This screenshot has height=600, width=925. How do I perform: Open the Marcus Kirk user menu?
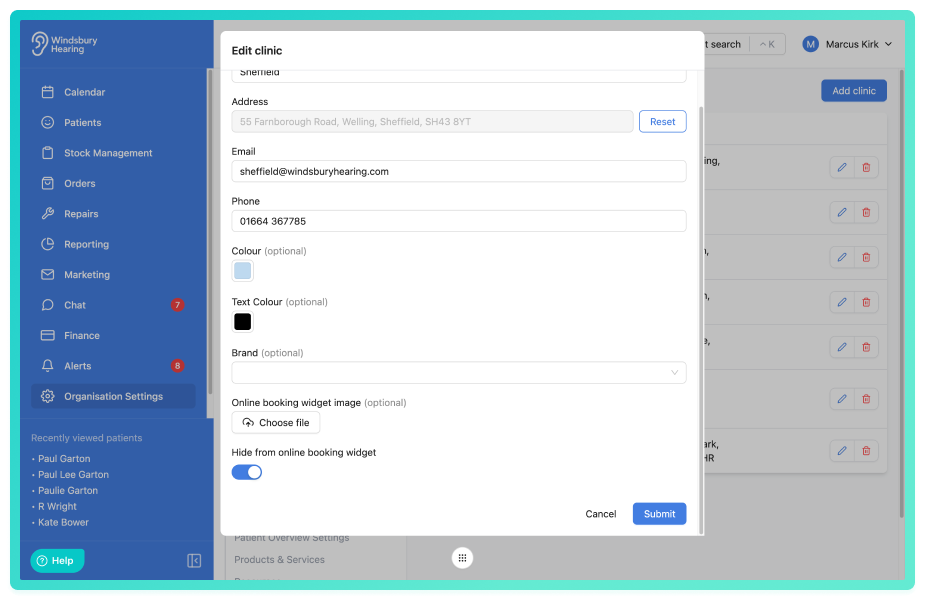[x=847, y=44]
